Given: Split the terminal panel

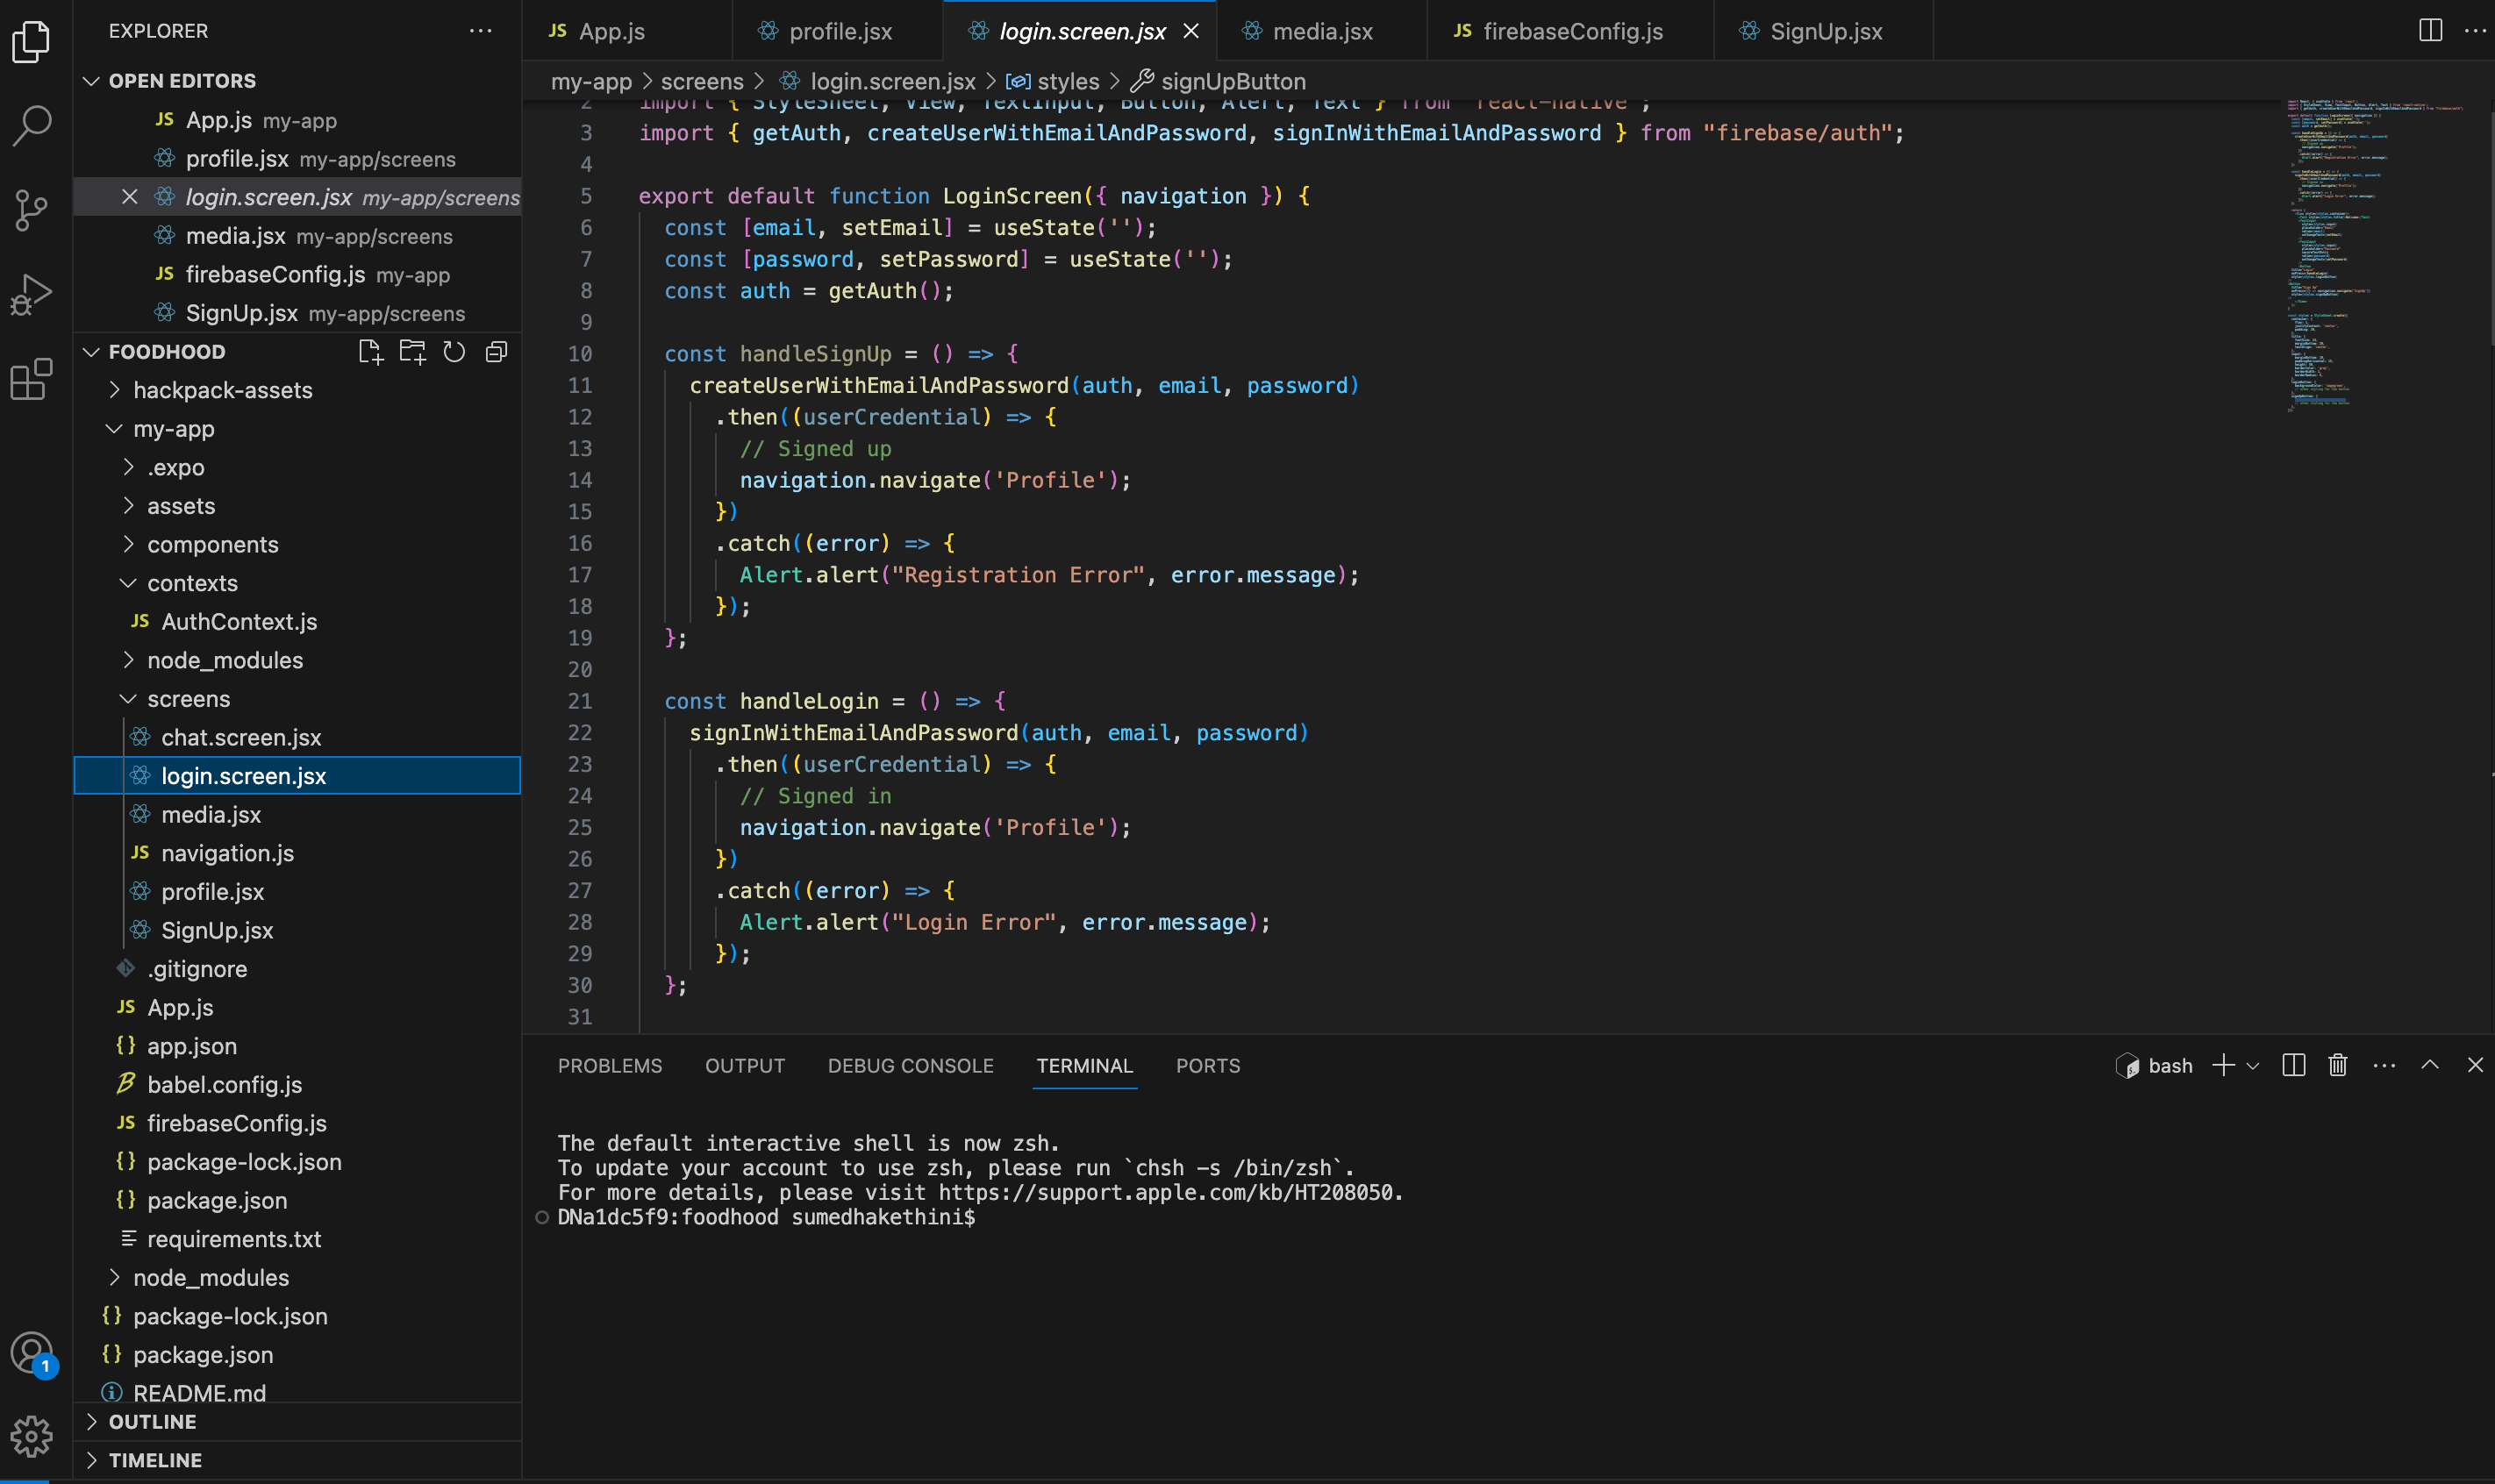Looking at the screenshot, I should click(x=2293, y=1066).
